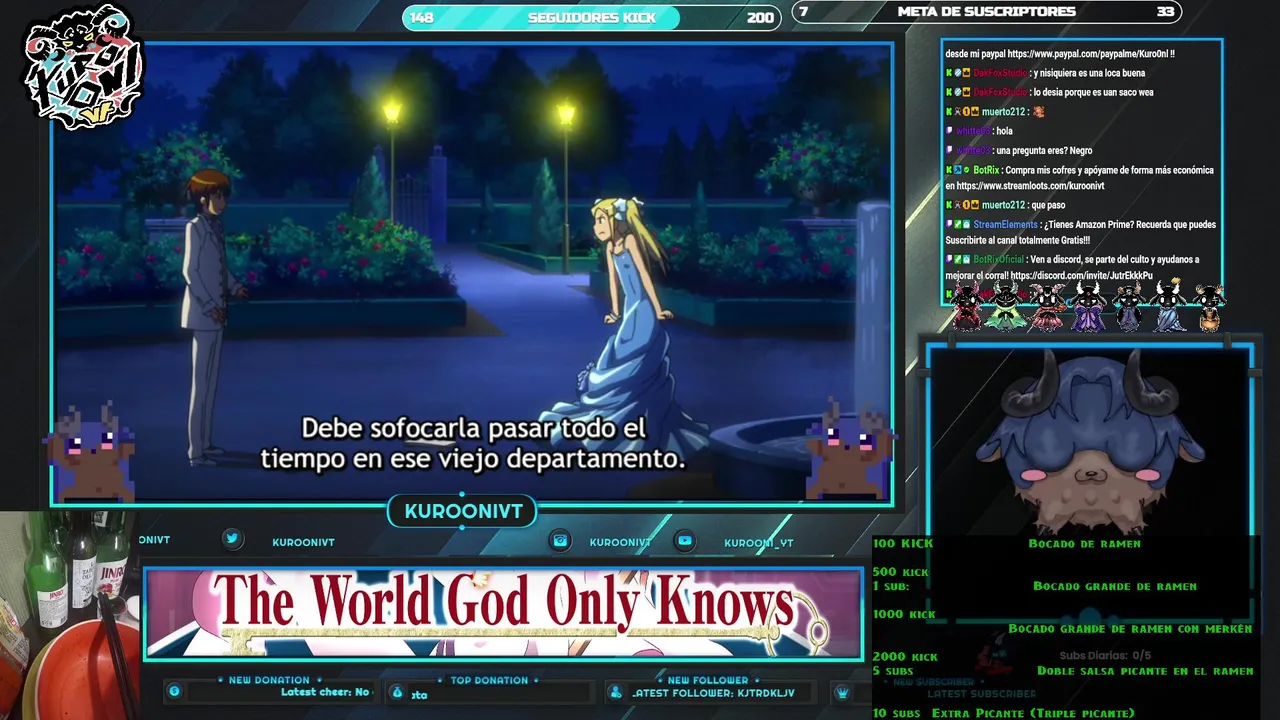Click the green-cloaked chibi oni under chat
Viewport: 1280px width, 720px height.
tap(1005, 306)
